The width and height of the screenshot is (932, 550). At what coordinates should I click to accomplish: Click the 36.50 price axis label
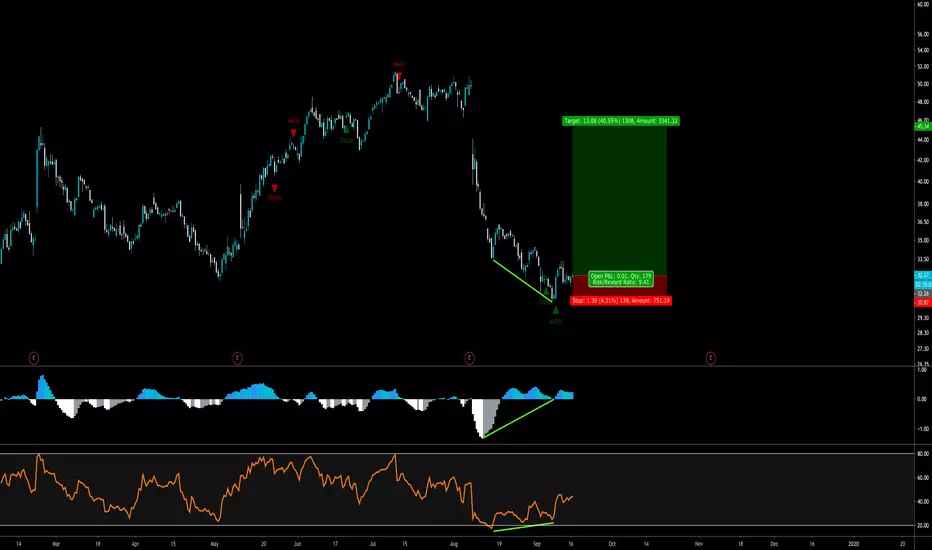click(922, 222)
